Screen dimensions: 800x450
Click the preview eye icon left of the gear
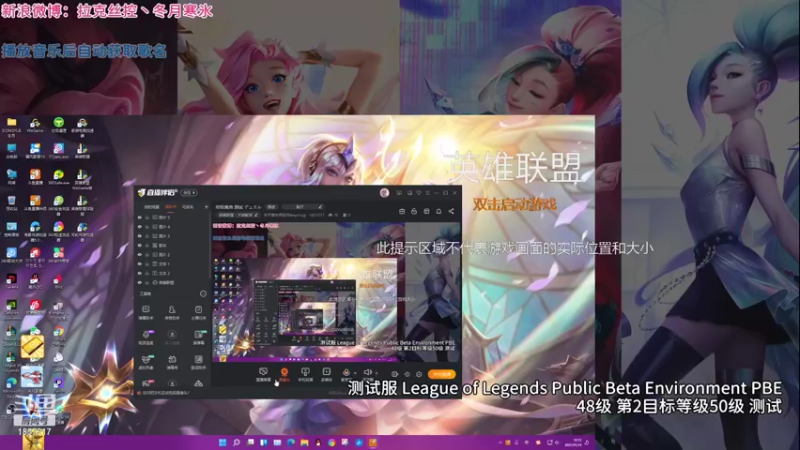(x=407, y=374)
